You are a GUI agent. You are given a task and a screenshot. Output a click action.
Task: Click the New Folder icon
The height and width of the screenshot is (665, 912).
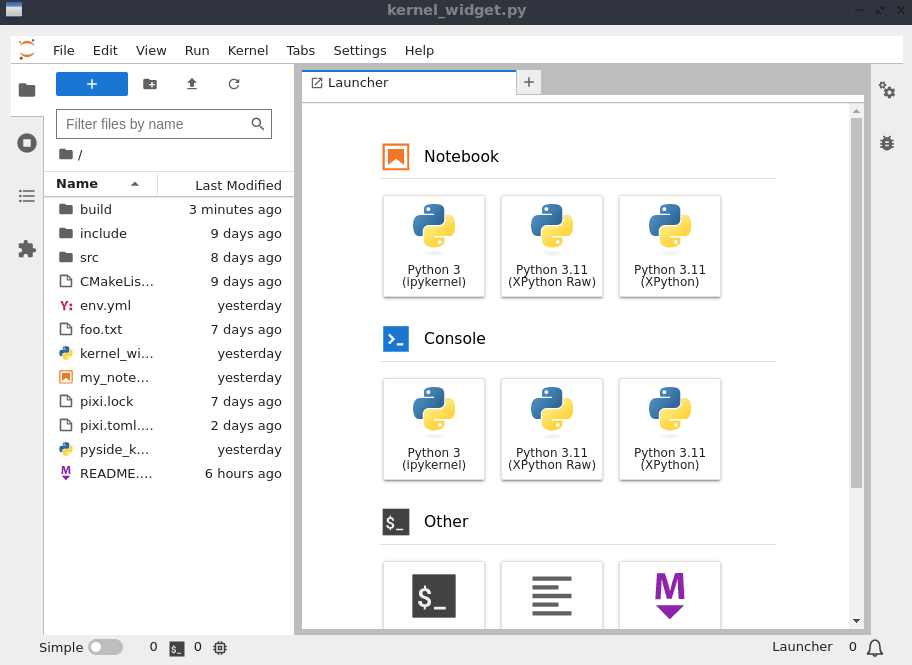point(150,84)
